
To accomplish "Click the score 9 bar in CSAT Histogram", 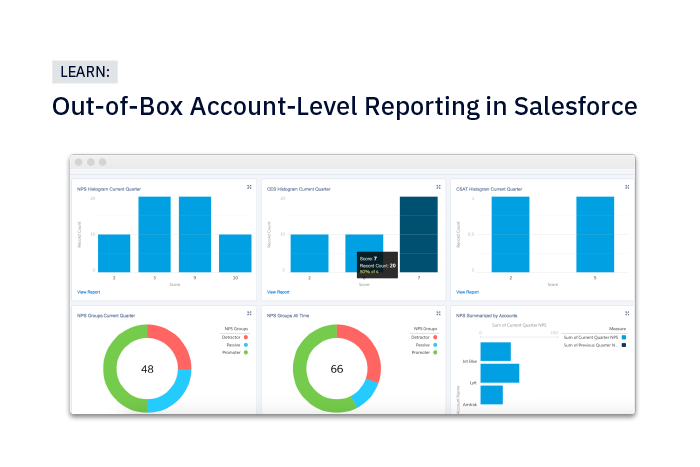I will pyautogui.click(x=601, y=233).
